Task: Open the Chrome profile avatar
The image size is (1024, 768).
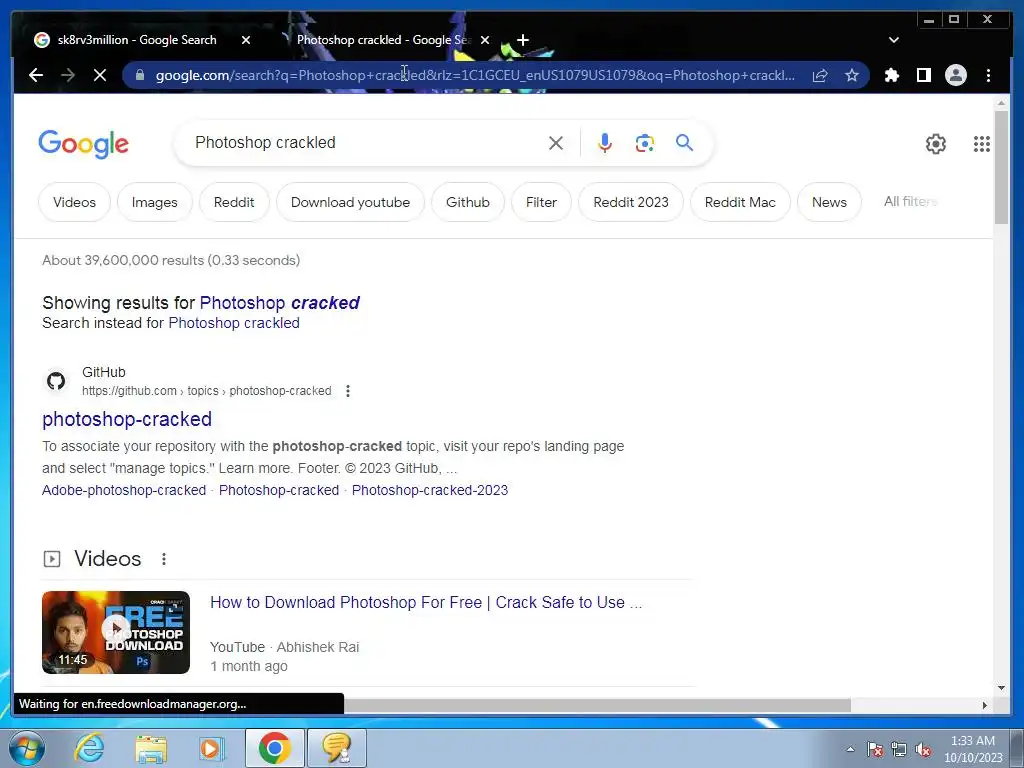Action: [955, 75]
